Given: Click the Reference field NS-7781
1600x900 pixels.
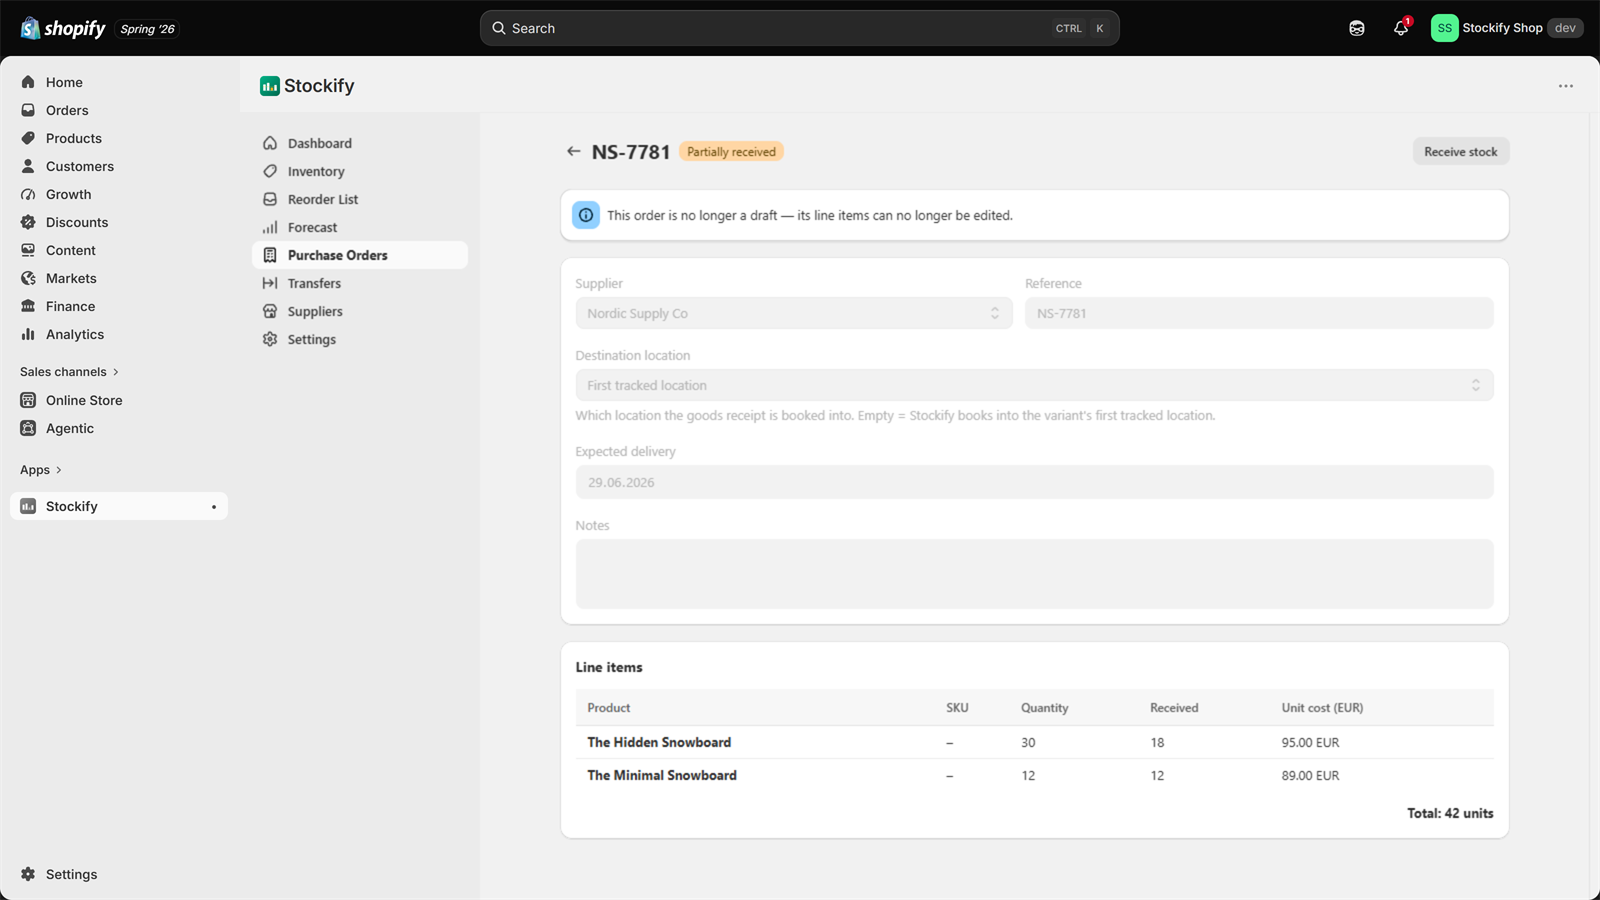Looking at the screenshot, I should coord(1259,313).
